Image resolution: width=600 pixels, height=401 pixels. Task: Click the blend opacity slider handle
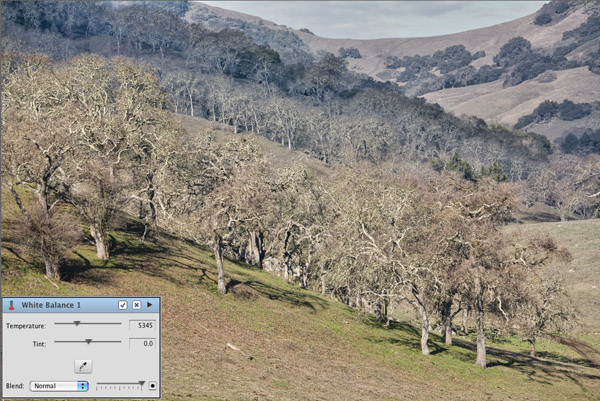[142, 384]
